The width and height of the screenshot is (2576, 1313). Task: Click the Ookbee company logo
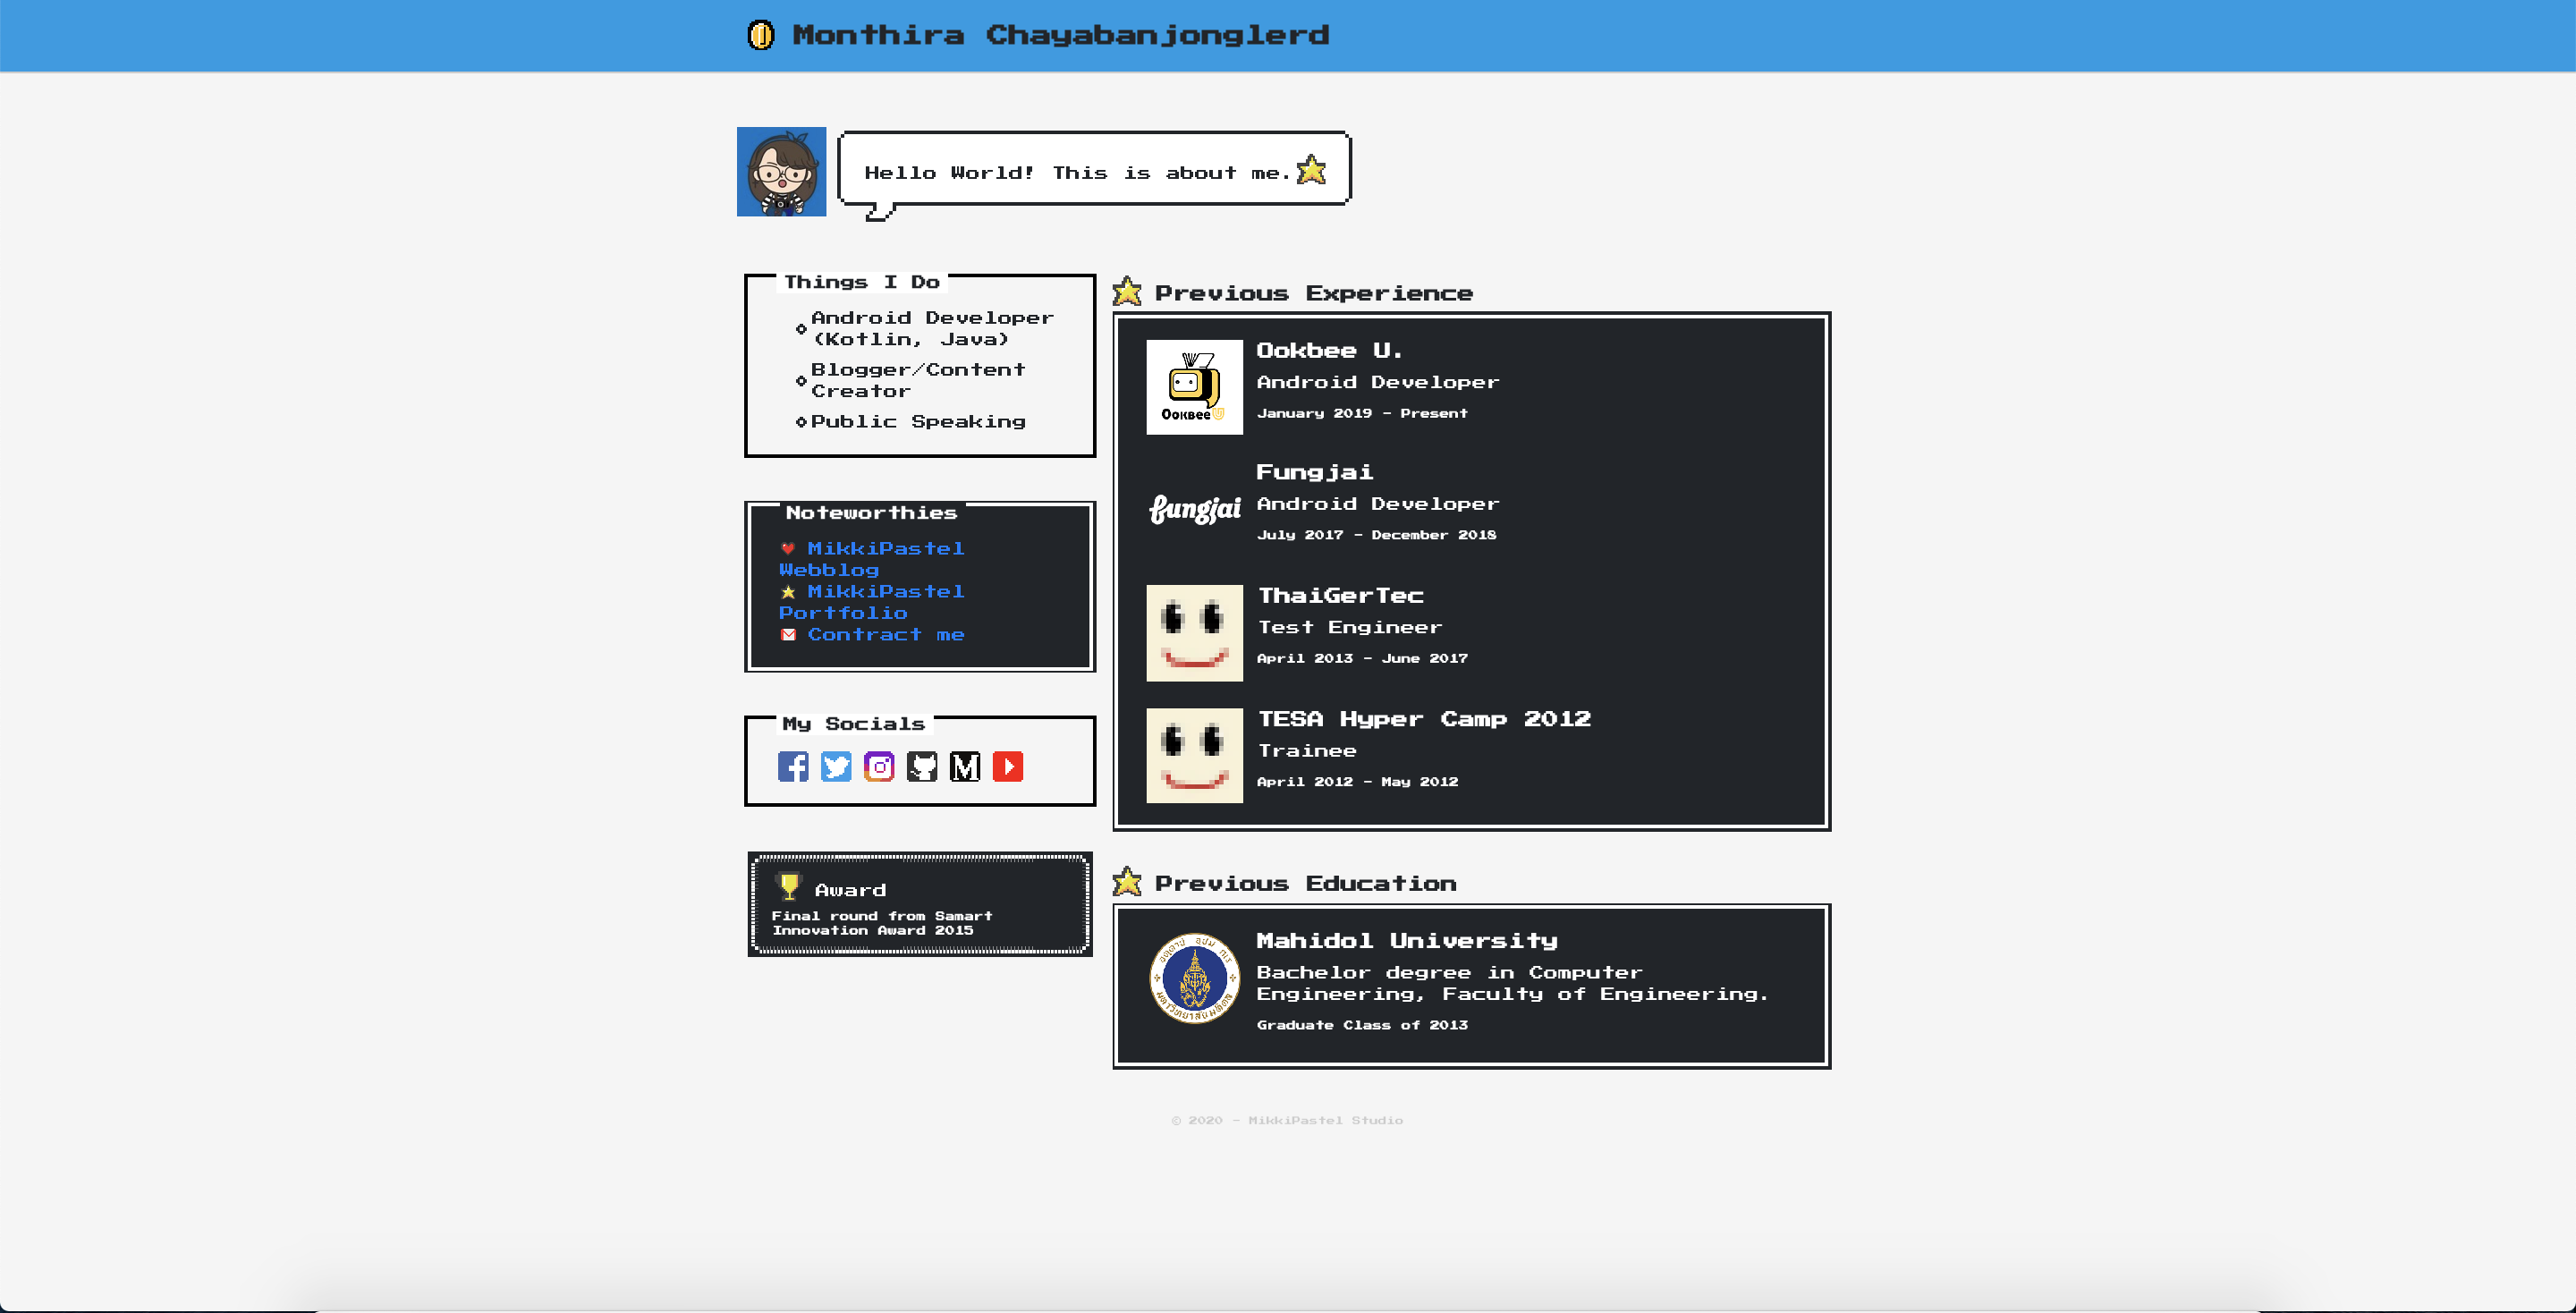1194,387
